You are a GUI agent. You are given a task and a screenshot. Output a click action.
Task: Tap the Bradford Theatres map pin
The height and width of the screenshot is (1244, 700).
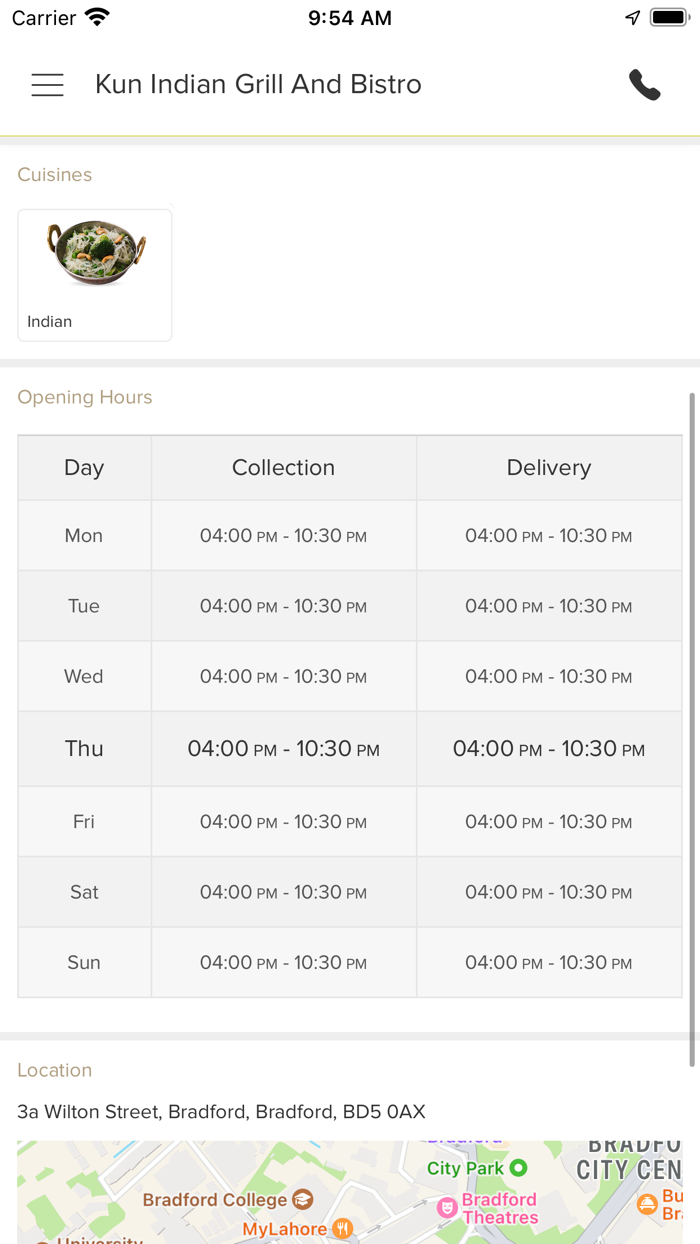[447, 1208]
